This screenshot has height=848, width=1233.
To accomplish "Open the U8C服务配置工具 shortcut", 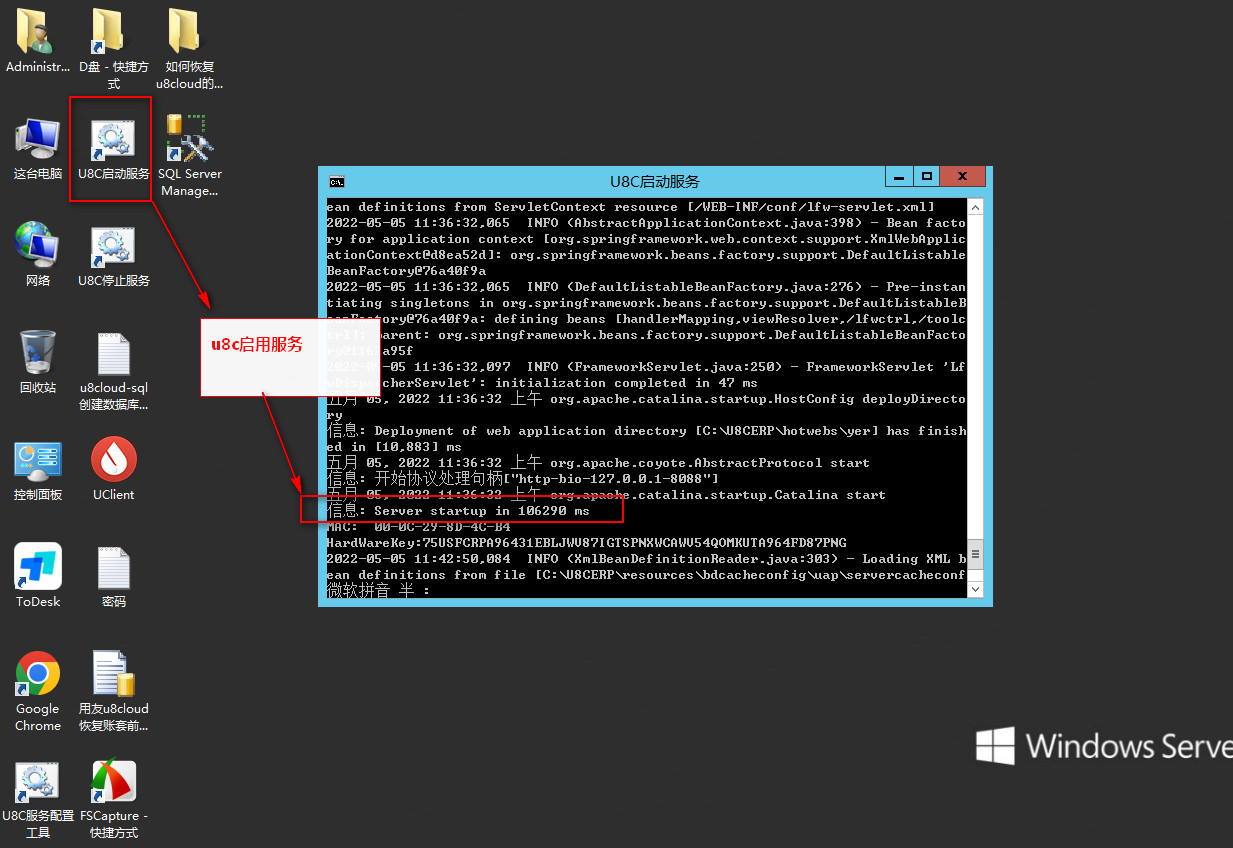I will (x=38, y=783).
